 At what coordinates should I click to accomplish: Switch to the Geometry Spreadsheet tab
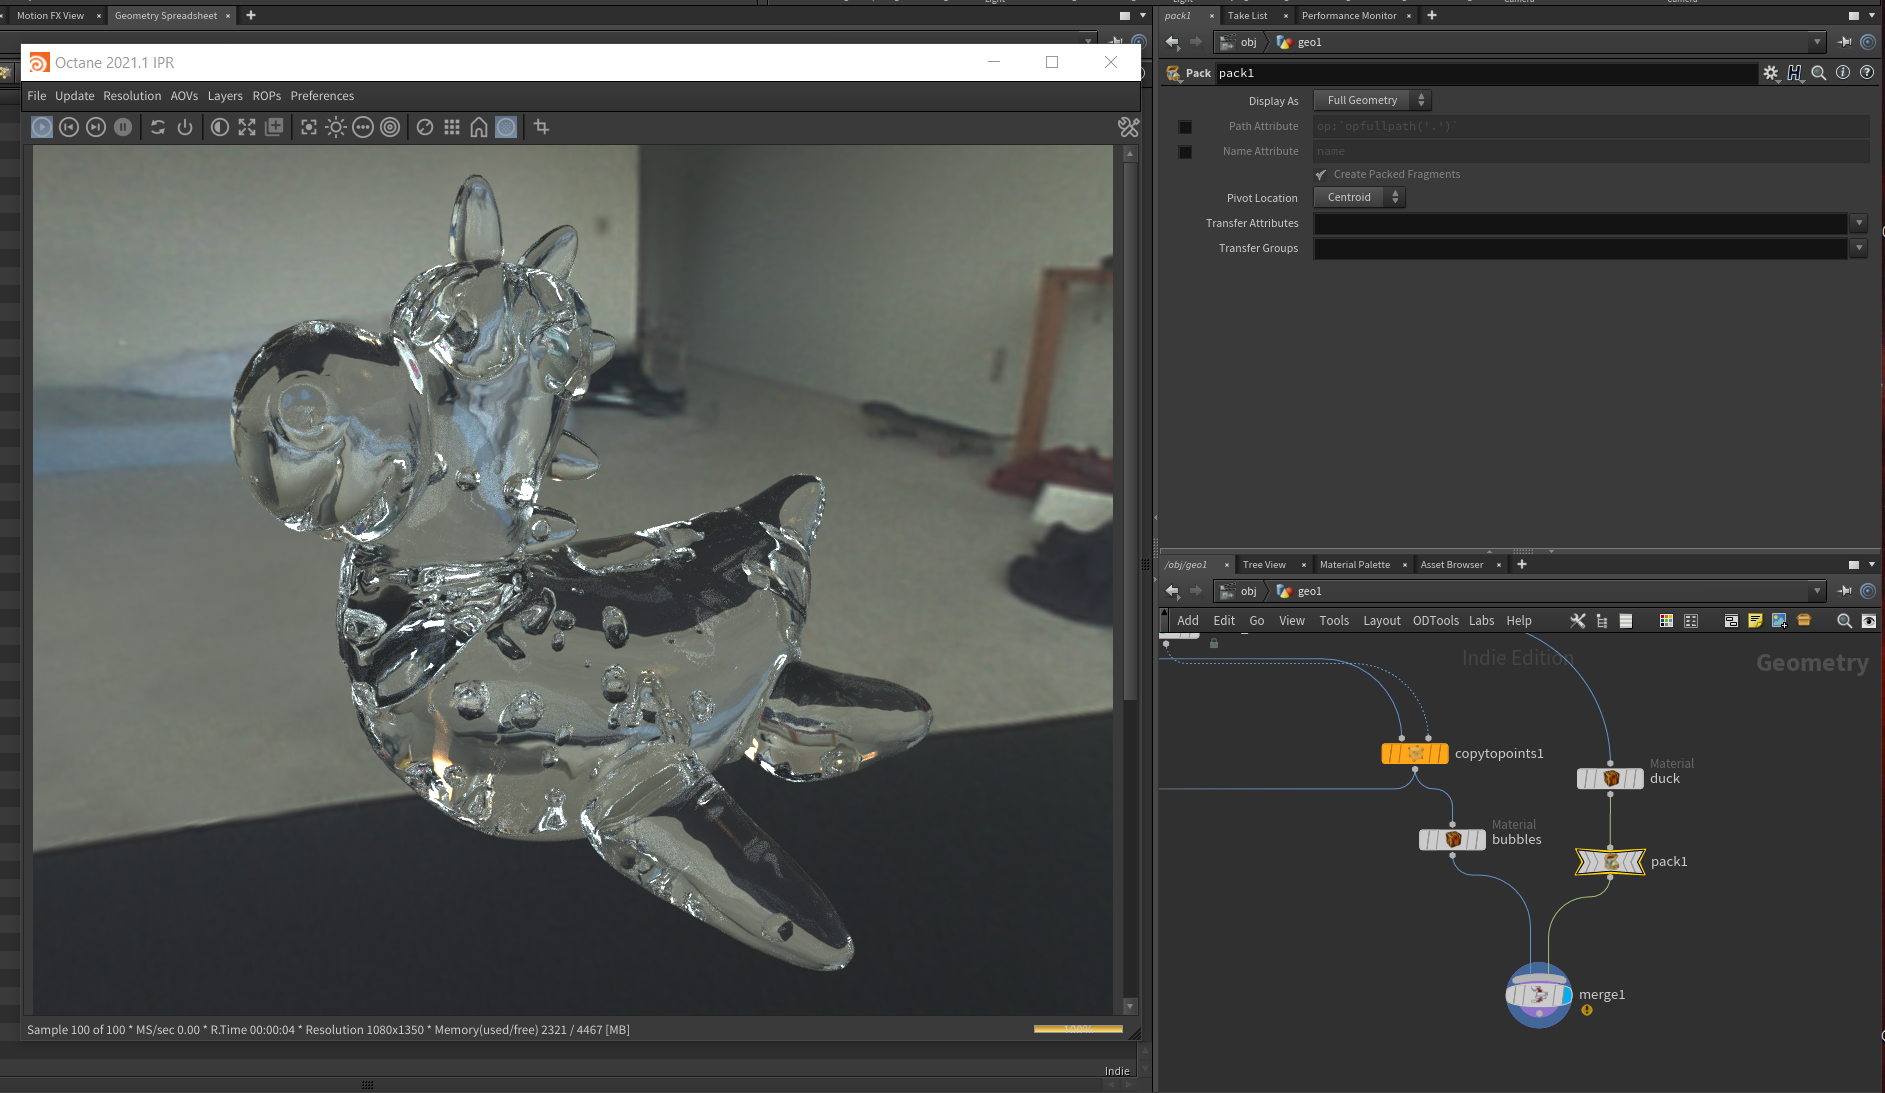166,16
